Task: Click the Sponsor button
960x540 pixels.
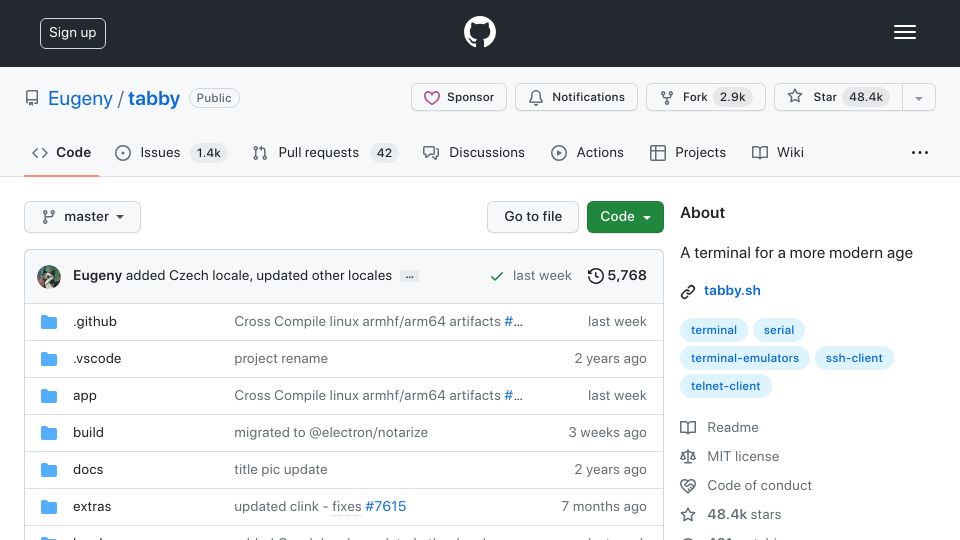Action: [x=459, y=97]
